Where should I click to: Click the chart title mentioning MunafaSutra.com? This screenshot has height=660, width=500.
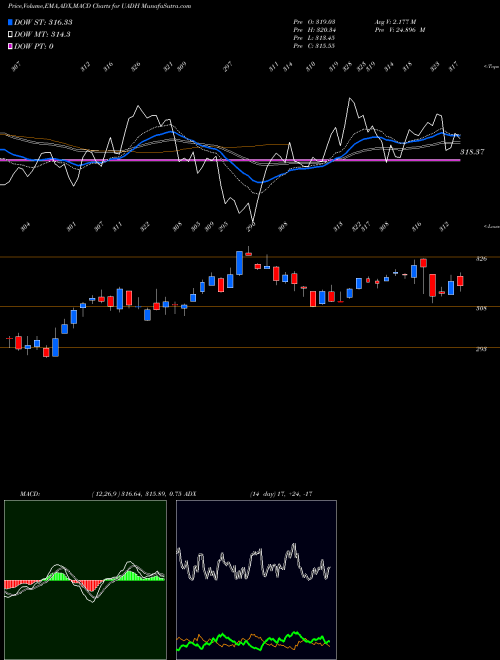(99, 6)
